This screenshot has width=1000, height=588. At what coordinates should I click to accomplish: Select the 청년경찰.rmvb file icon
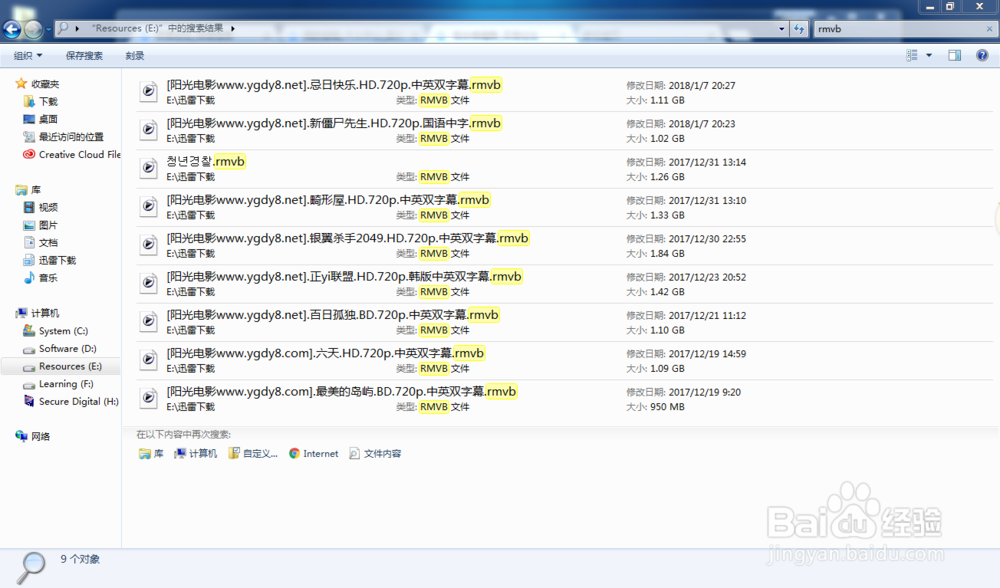click(x=149, y=168)
